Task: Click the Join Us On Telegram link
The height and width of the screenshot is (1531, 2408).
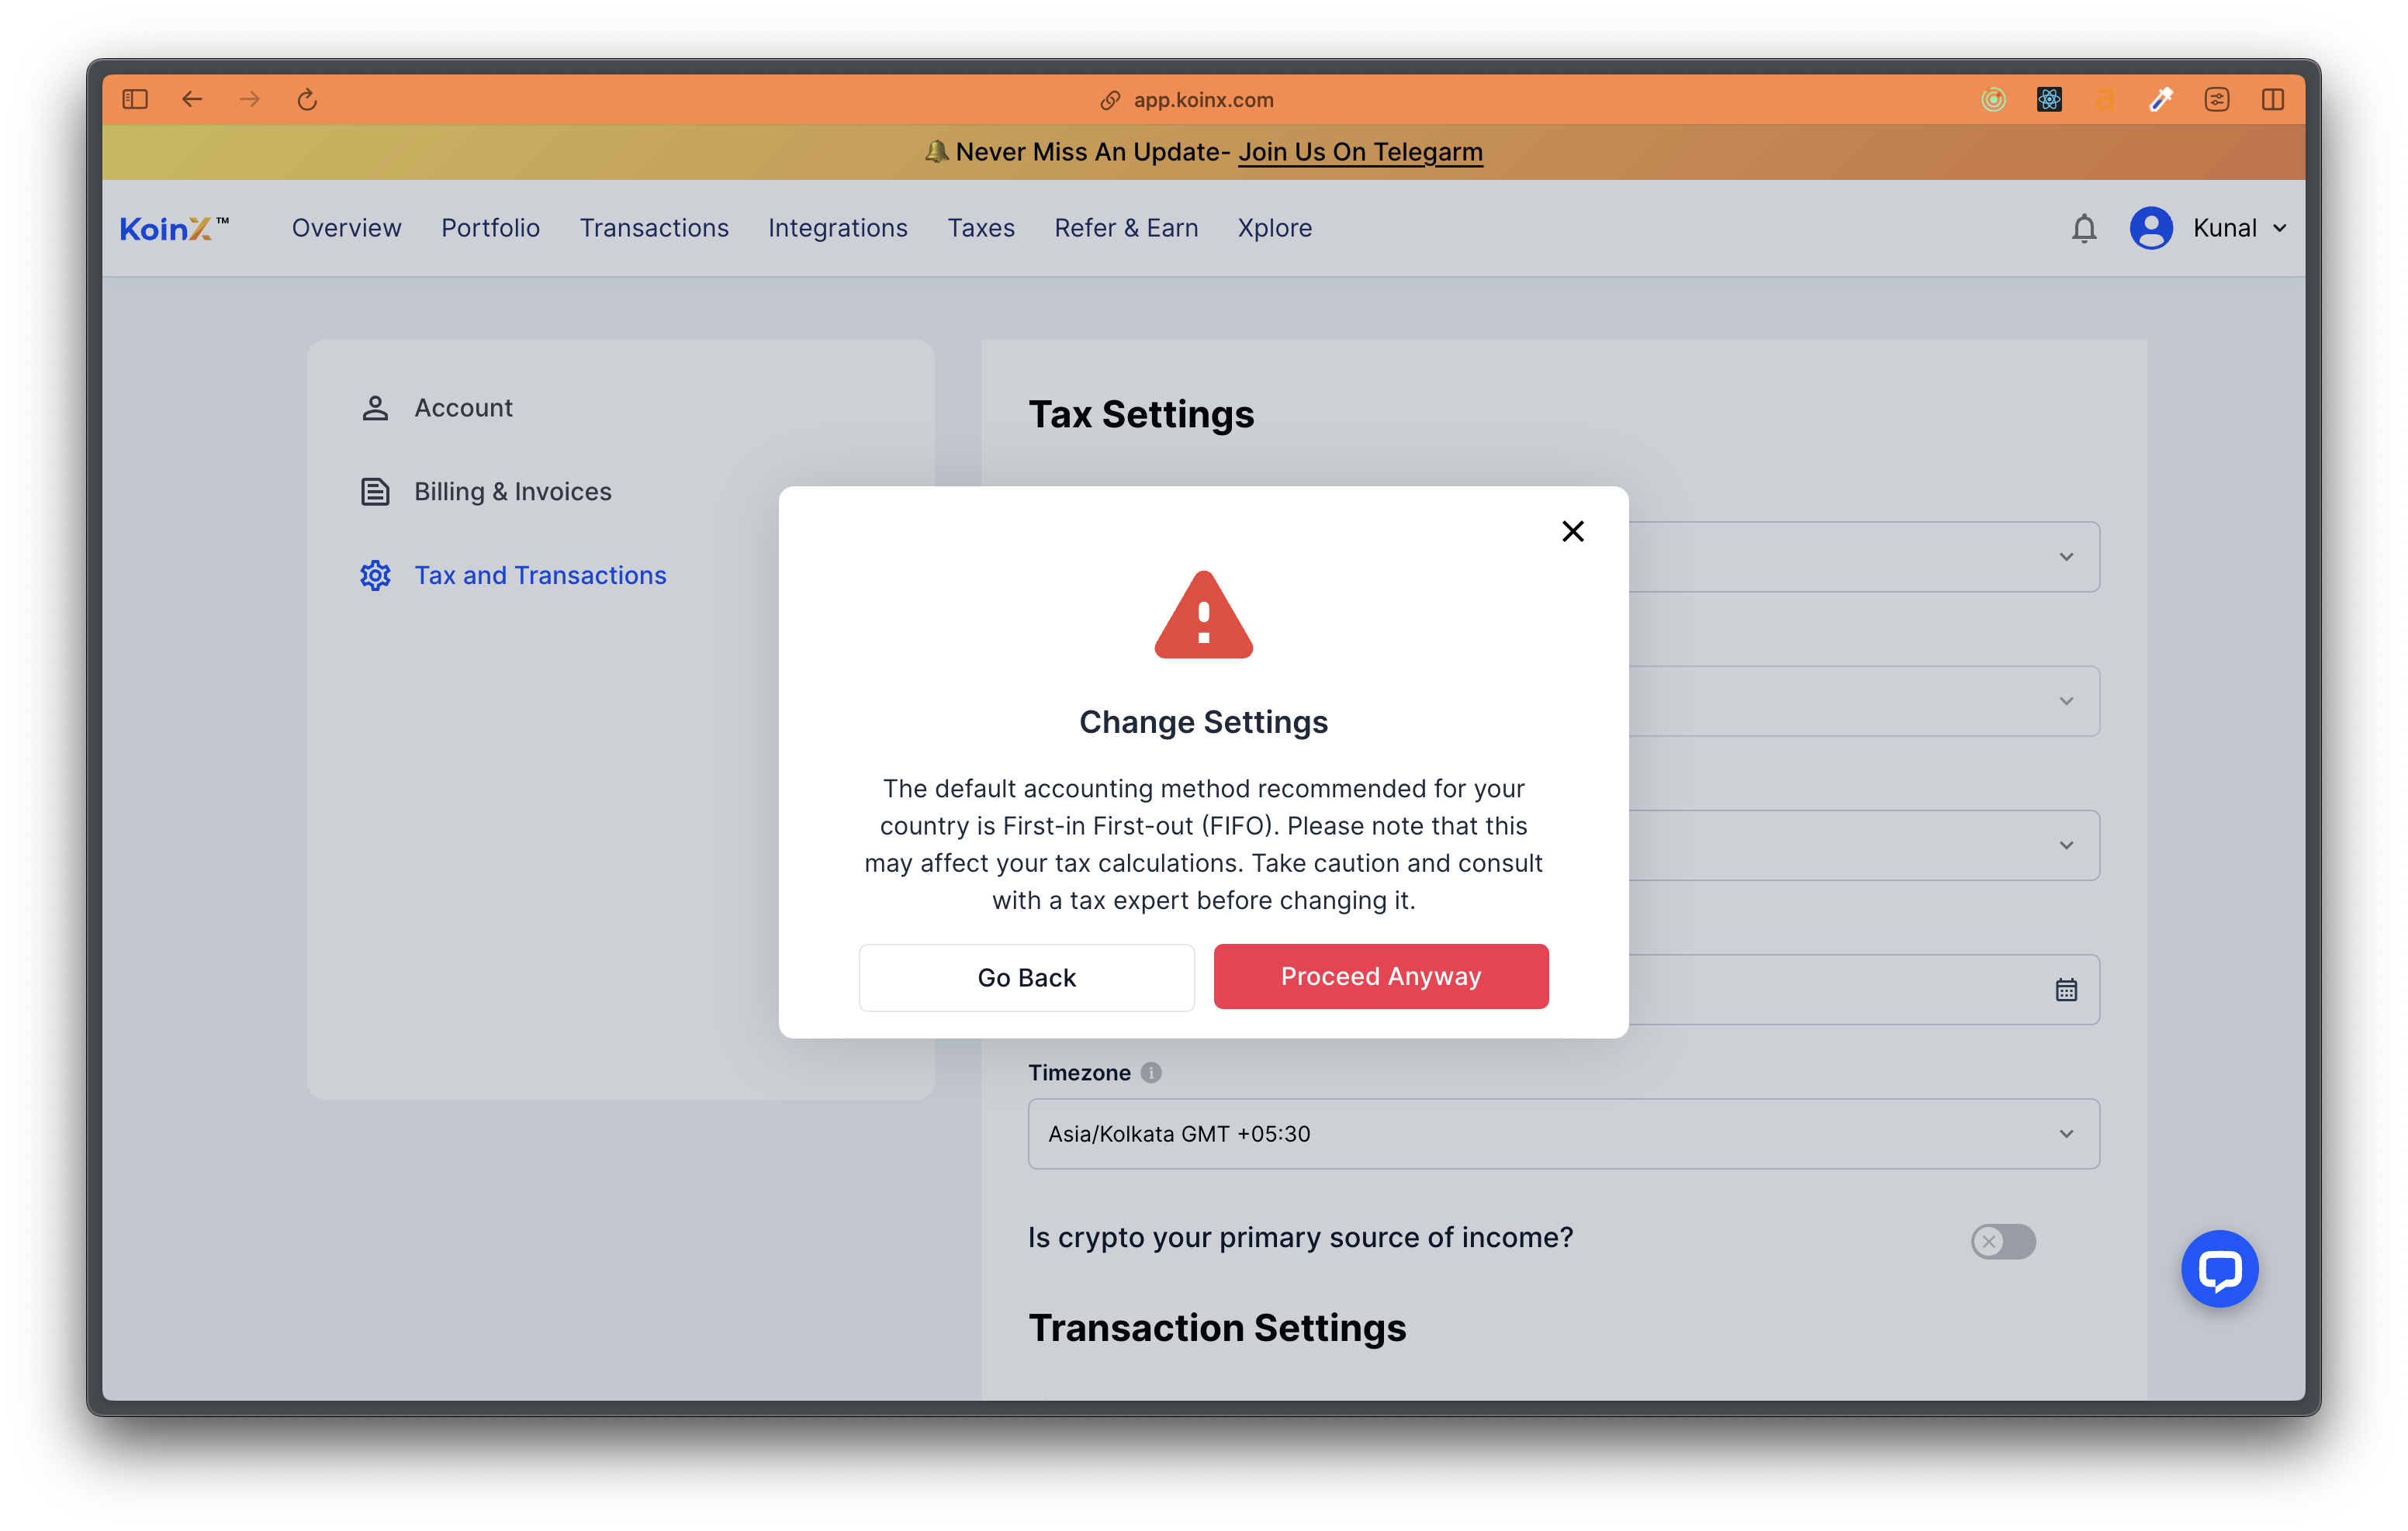Action: coord(1358,153)
